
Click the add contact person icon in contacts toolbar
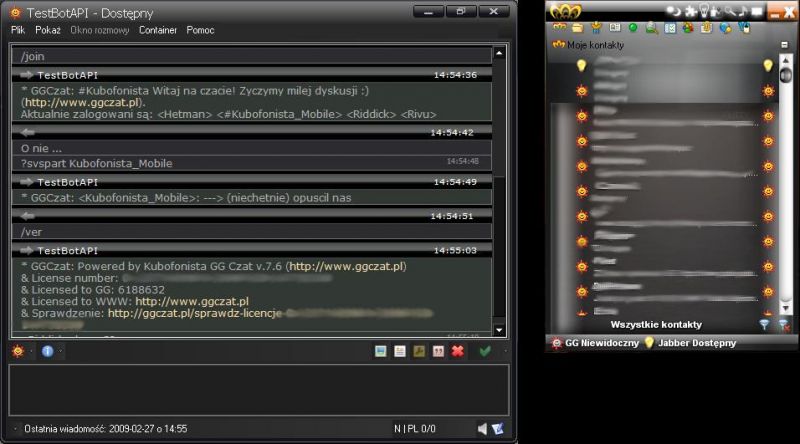pos(596,28)
